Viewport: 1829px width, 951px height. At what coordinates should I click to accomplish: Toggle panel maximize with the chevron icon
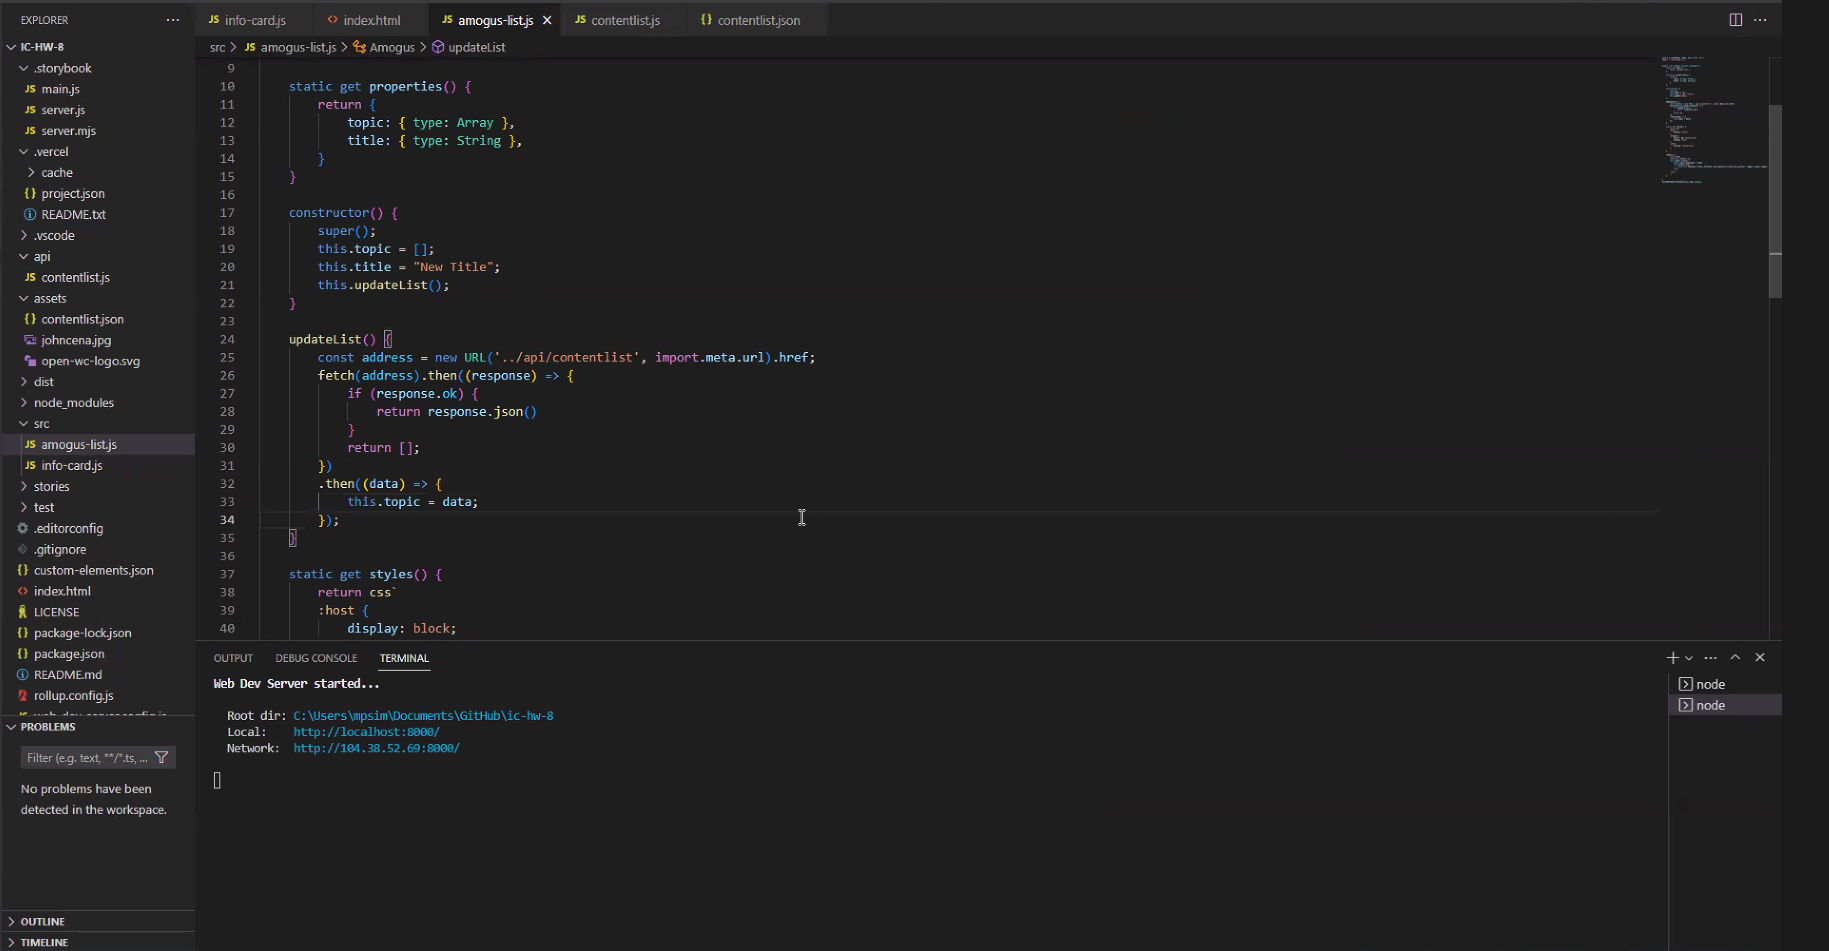click(x=1735, y=657)
